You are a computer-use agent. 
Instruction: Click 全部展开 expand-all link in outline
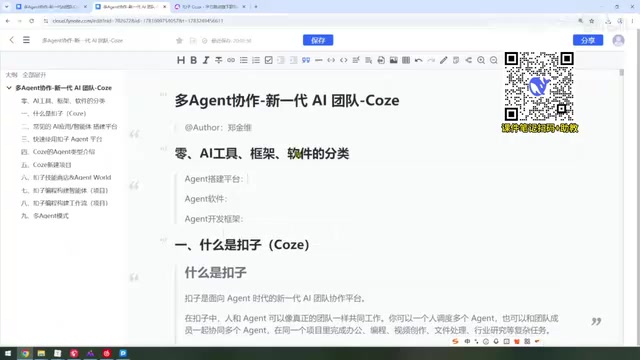point(34,75)
